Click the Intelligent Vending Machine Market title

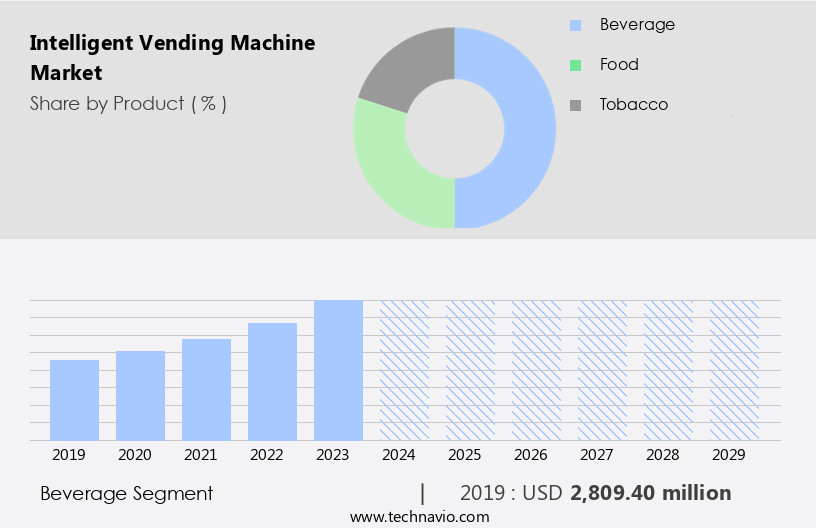click(172, 58)
